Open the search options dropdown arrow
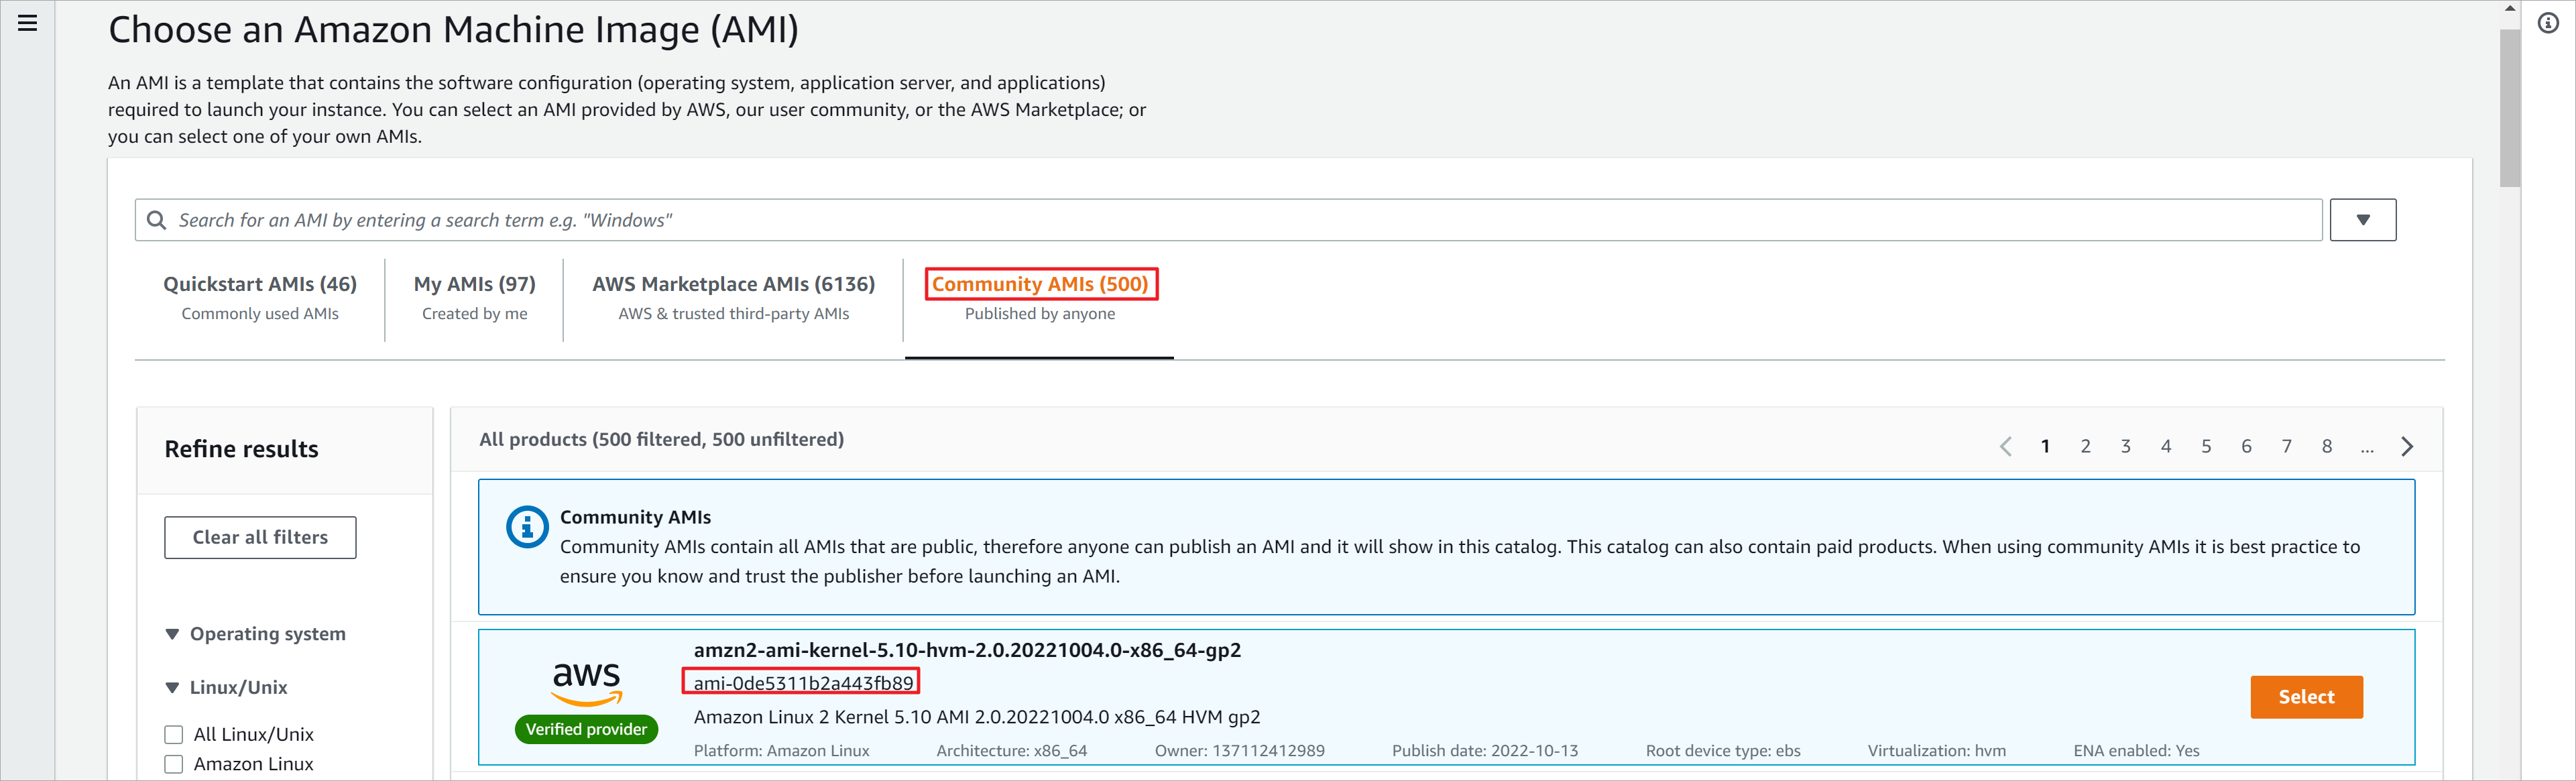2576x781 pixels. pyautogui.click(x=2362, y=220)
